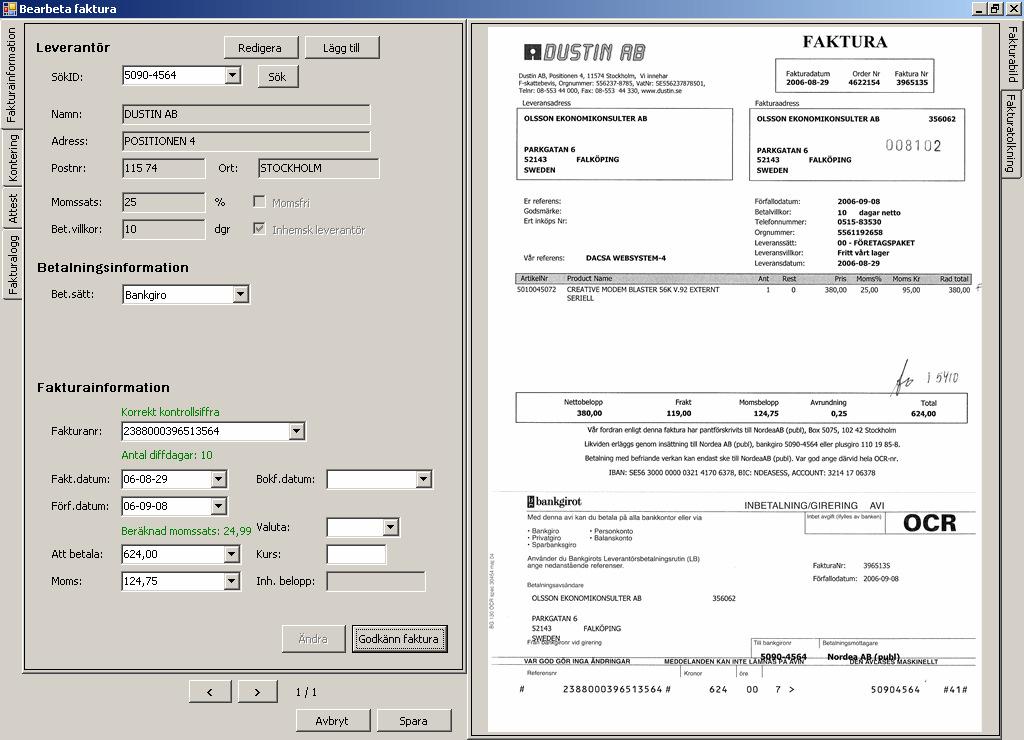Click the FAKTURA title on the invoice image

click(x=845, y=42)
